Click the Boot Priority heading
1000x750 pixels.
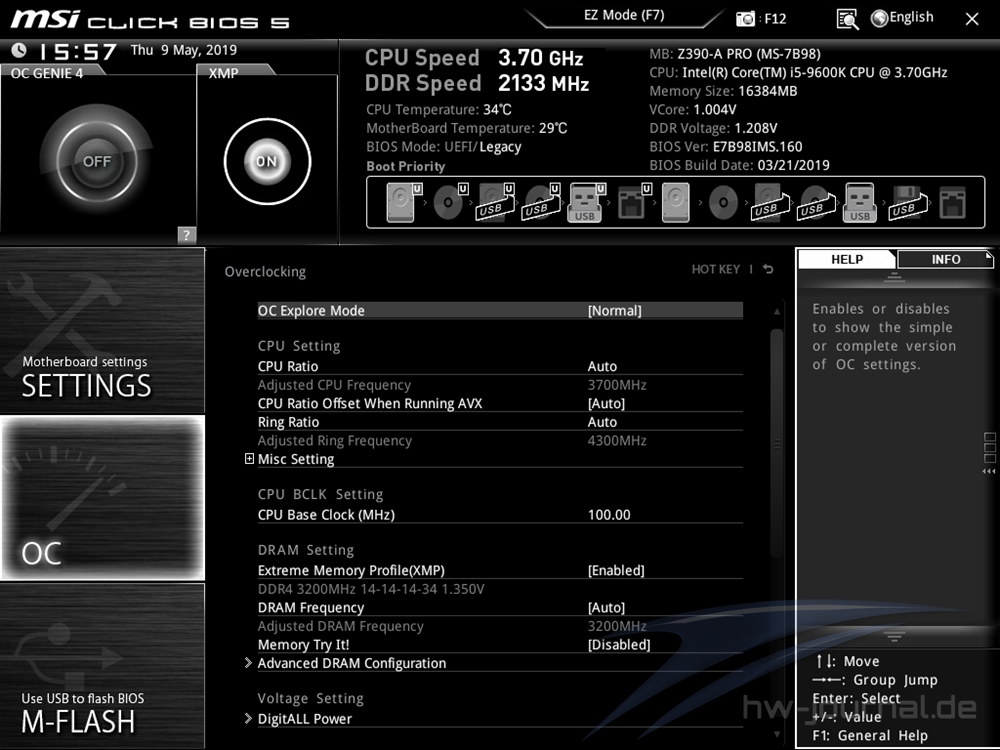(406, 166)
